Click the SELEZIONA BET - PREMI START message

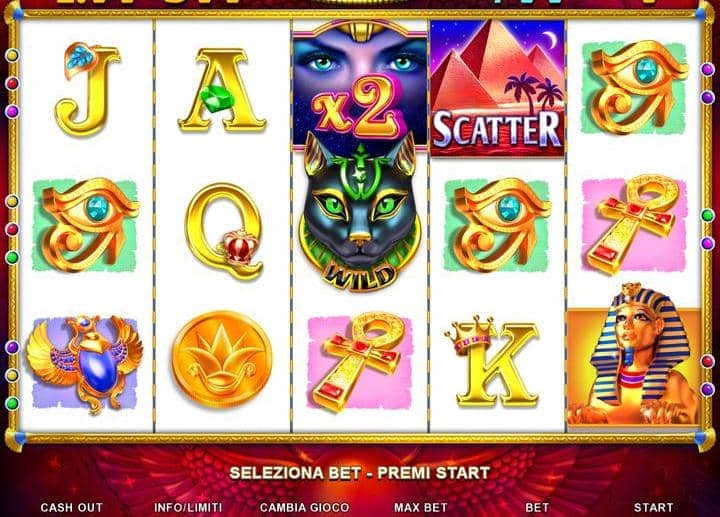coord(360,473)
